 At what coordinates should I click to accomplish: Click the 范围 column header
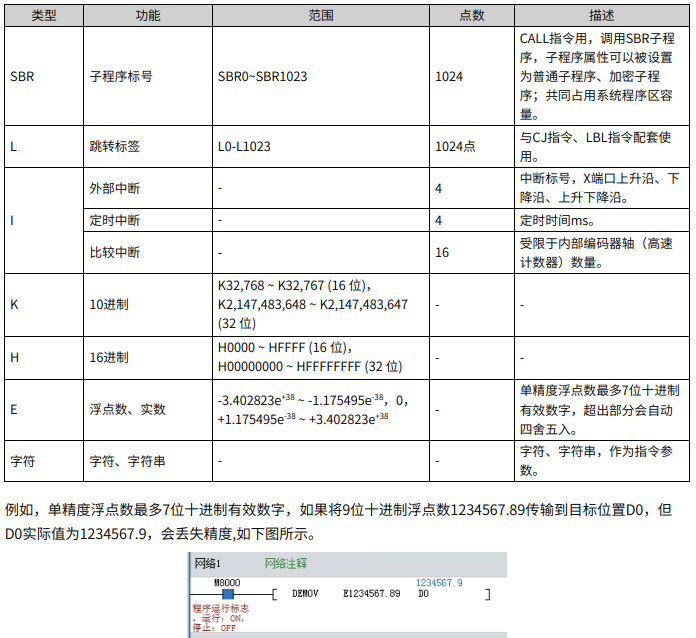(320, 16)
